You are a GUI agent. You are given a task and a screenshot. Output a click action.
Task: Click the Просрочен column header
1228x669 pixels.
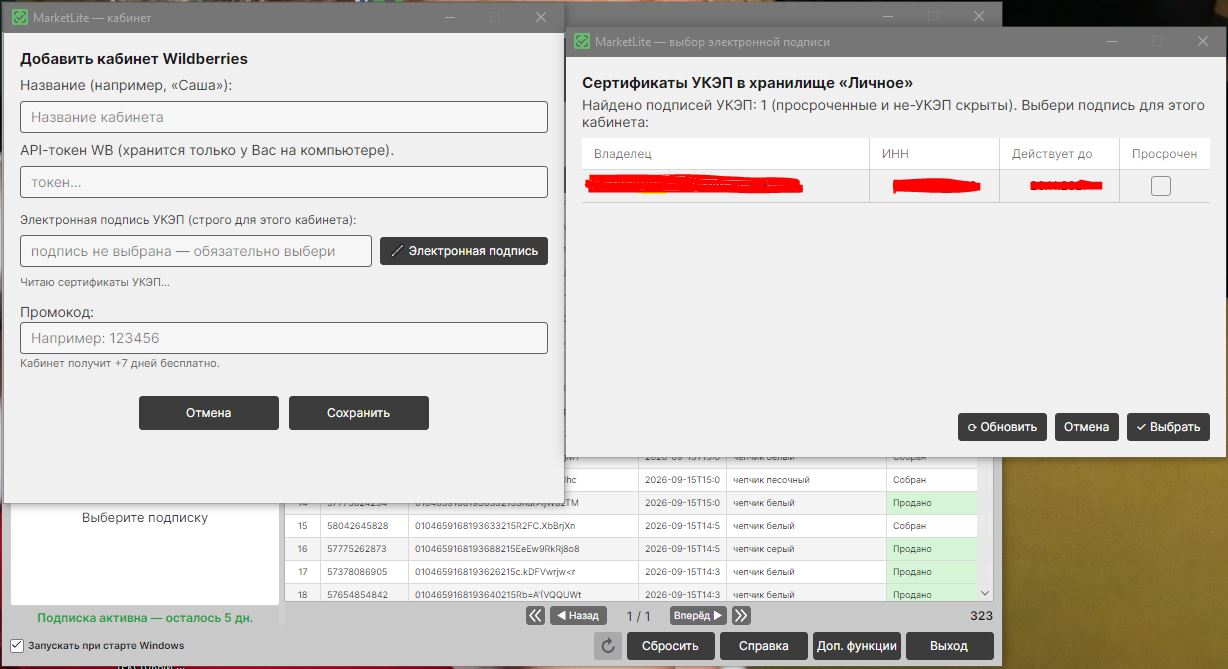click(1165, 154)
